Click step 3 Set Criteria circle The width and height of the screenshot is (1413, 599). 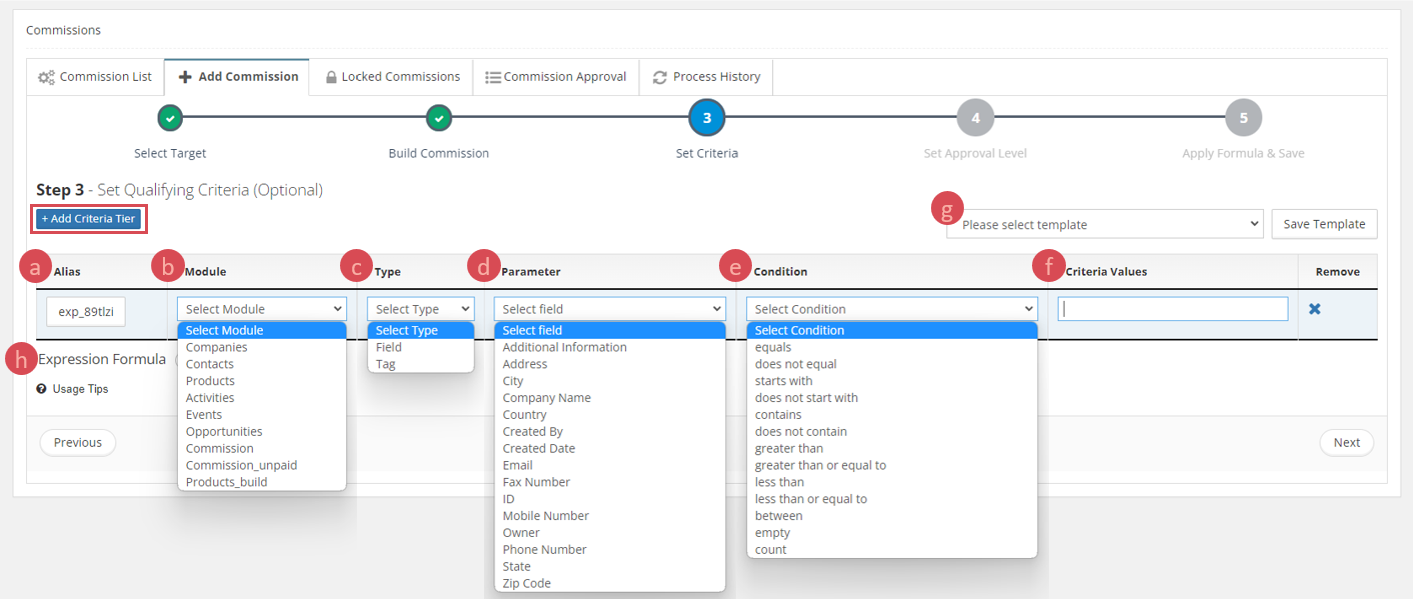(707, 118)
